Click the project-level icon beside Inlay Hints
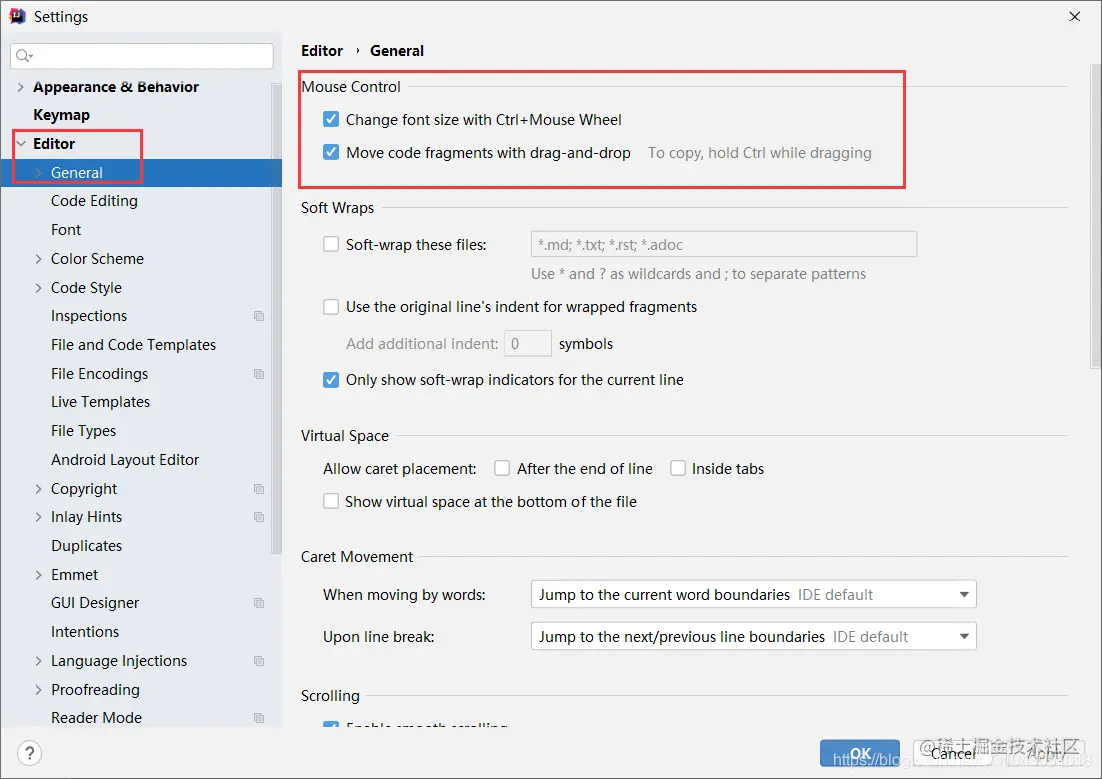This screenshot has width=1102, height=779. click(x=259, y=517)
